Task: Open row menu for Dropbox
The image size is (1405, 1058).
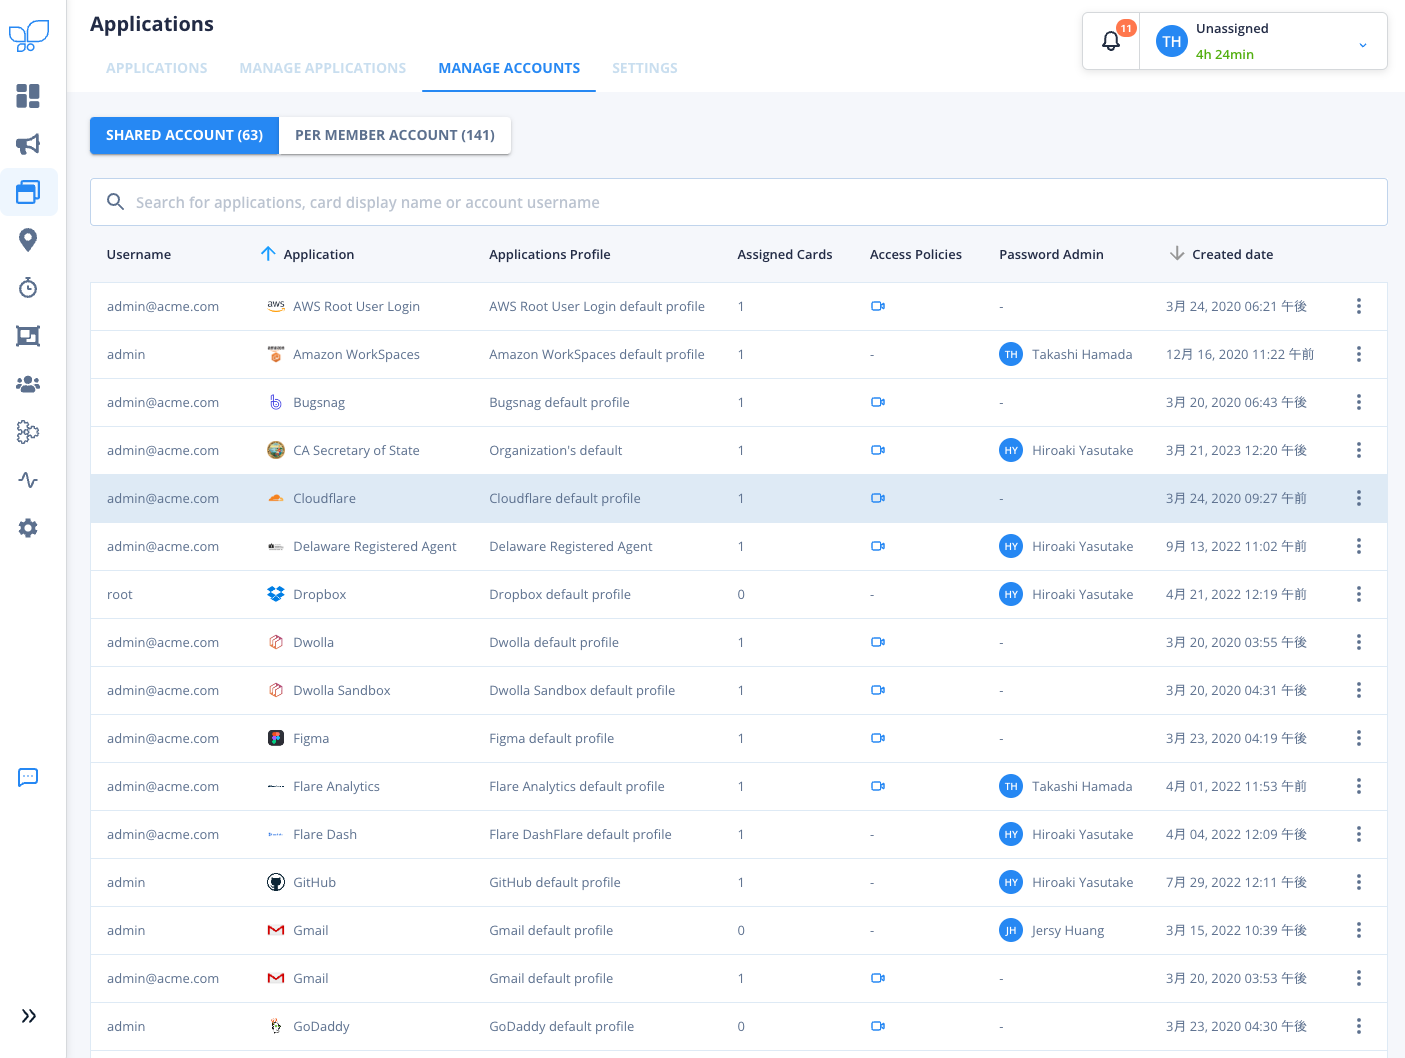Action: coord(1359,594)
